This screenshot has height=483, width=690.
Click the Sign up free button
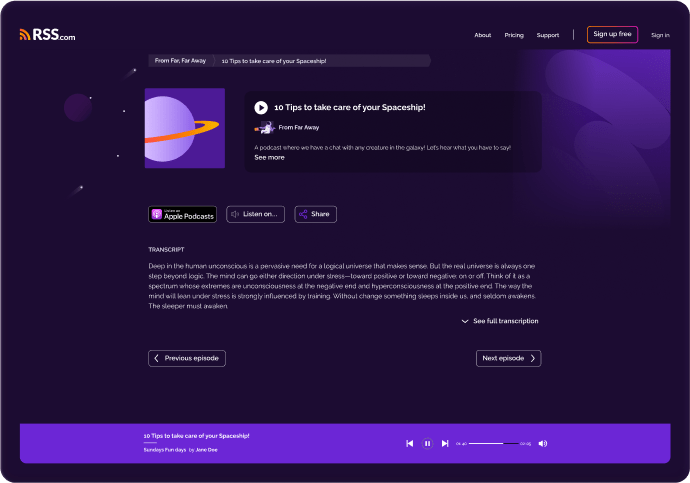pos(612,34)
